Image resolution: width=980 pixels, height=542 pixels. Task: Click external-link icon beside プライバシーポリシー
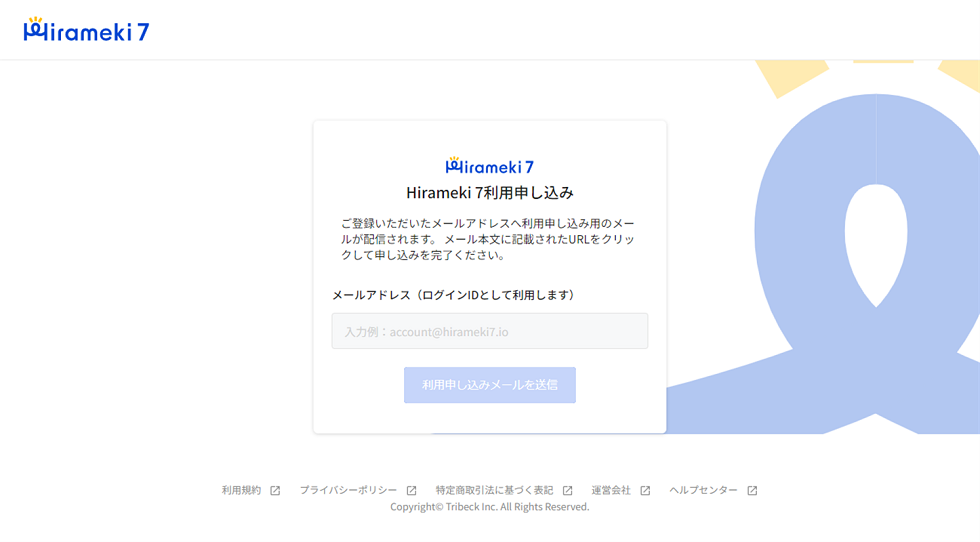coord(411,491)
